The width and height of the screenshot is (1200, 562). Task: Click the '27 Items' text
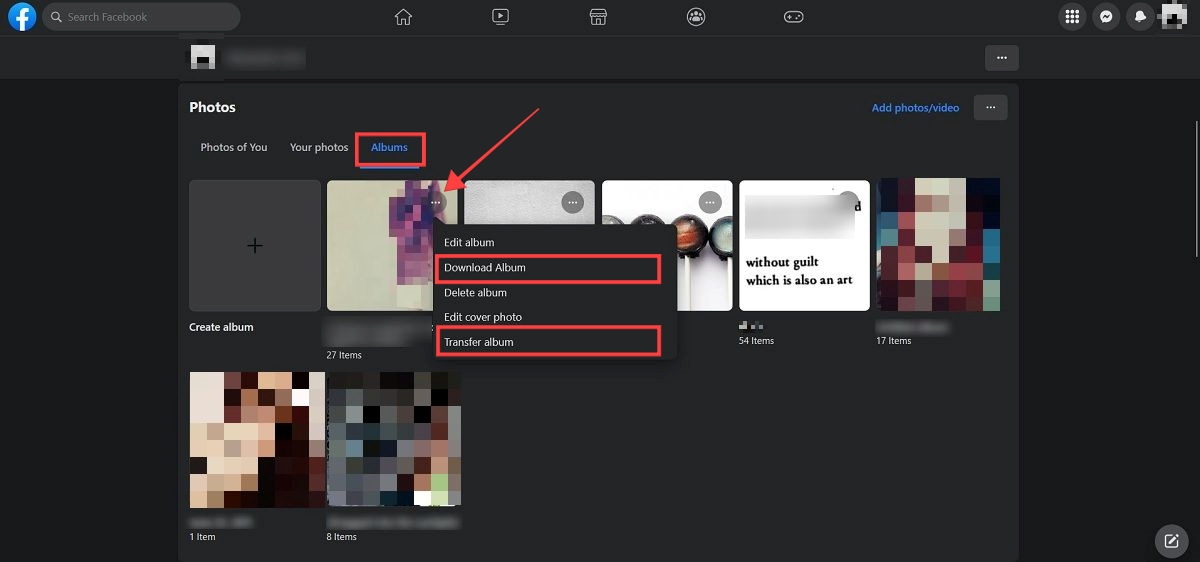click(x=344, y=355)
